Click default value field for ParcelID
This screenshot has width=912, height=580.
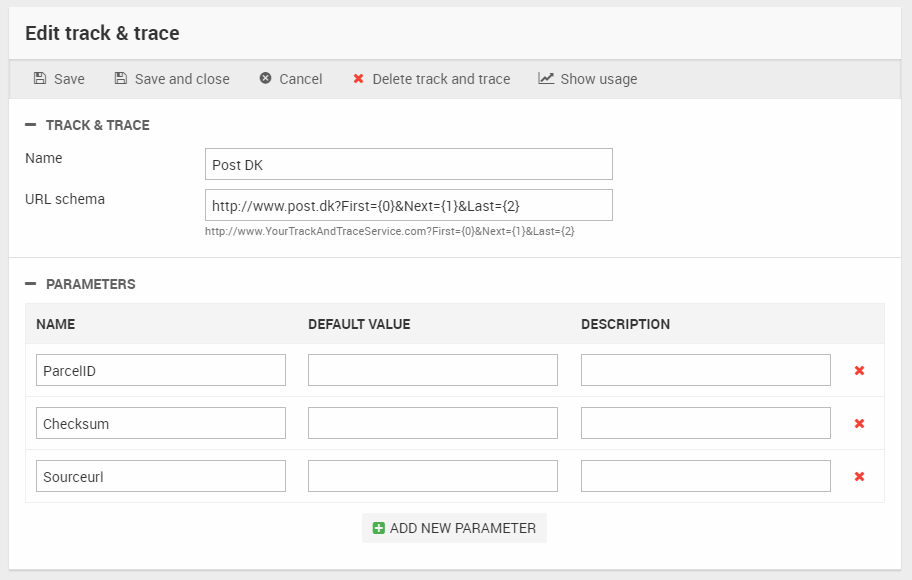(x=432, y=370)
